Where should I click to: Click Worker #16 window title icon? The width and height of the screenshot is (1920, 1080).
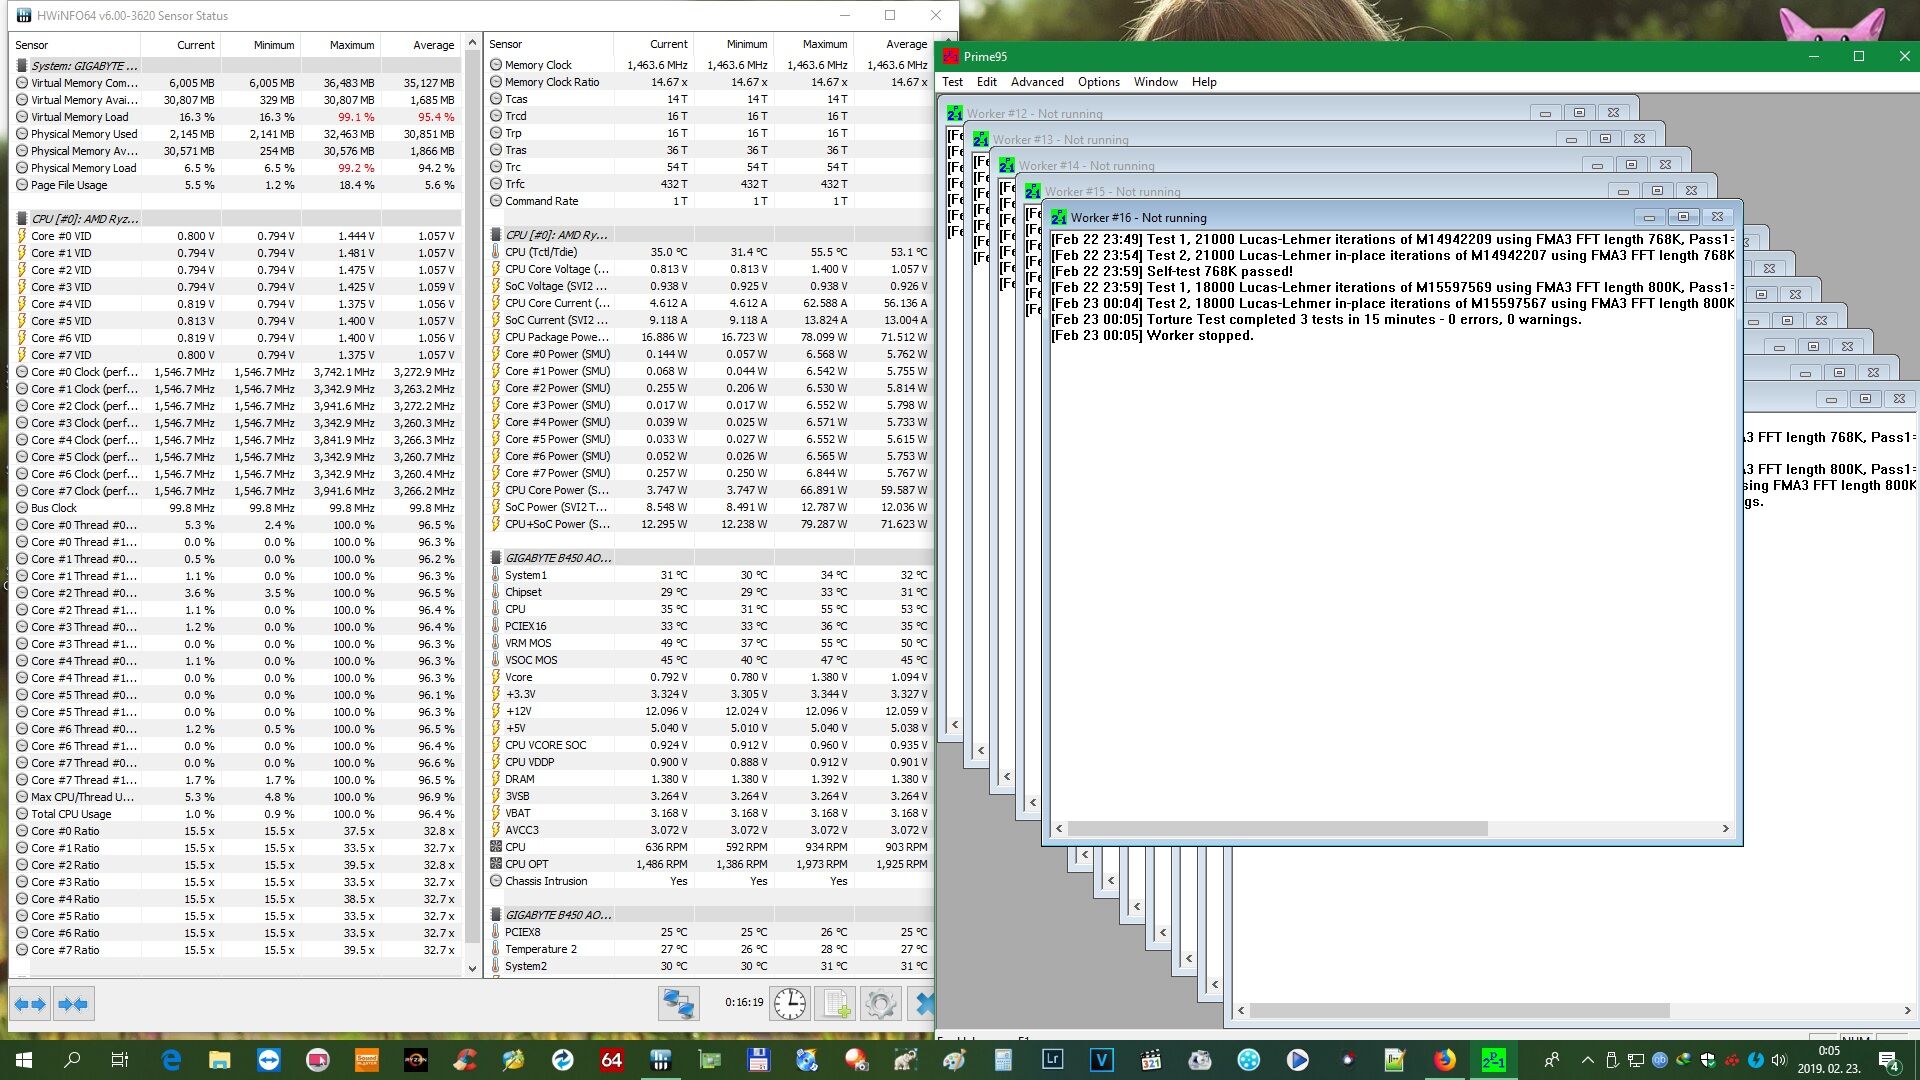(1058, 217)
